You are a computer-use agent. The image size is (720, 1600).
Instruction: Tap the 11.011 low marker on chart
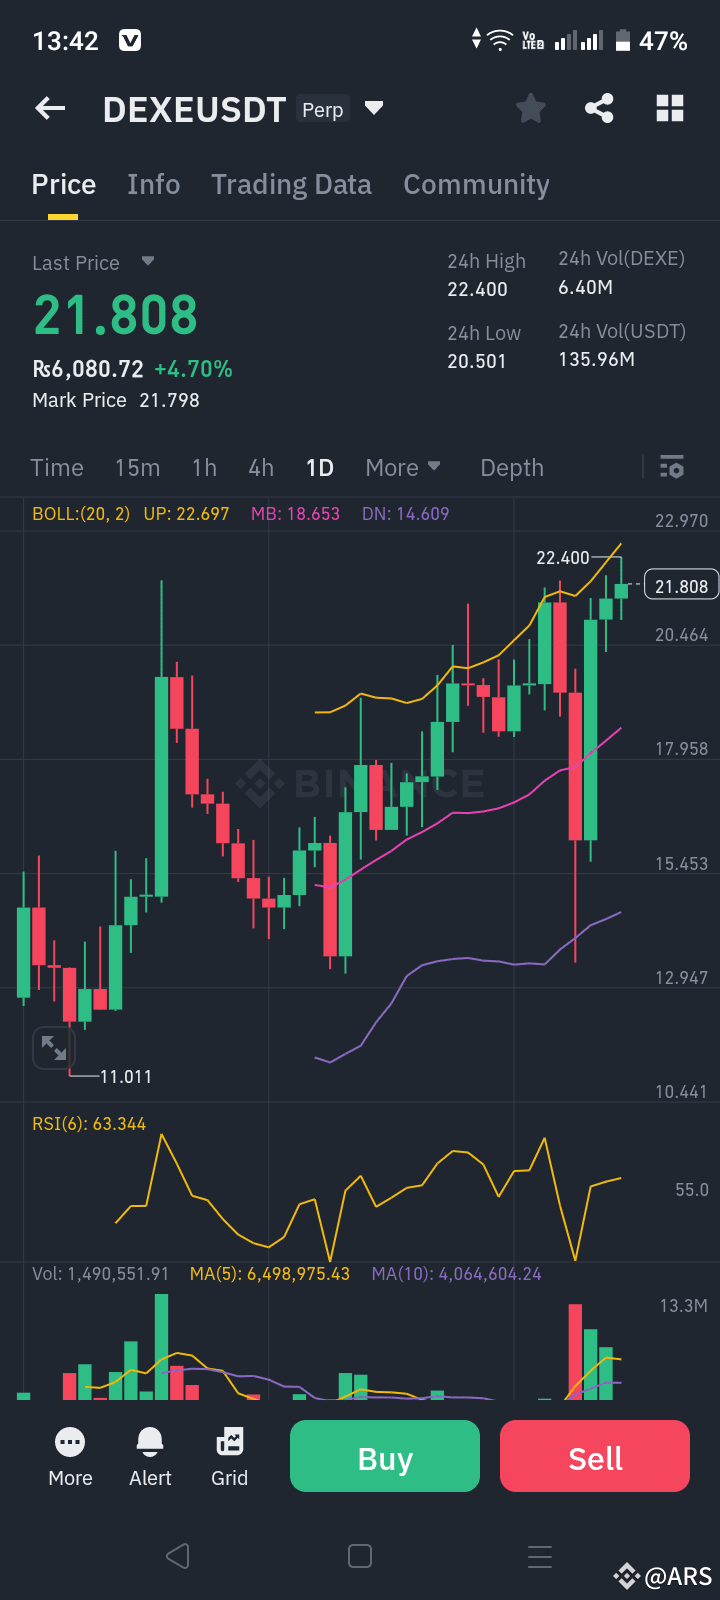(126, 1076)
